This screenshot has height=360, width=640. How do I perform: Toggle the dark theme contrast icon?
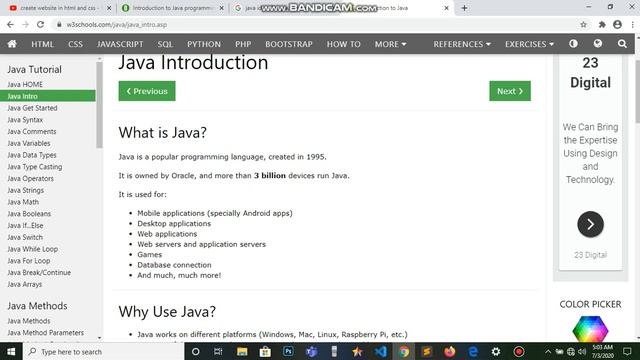tap(573, 44)
